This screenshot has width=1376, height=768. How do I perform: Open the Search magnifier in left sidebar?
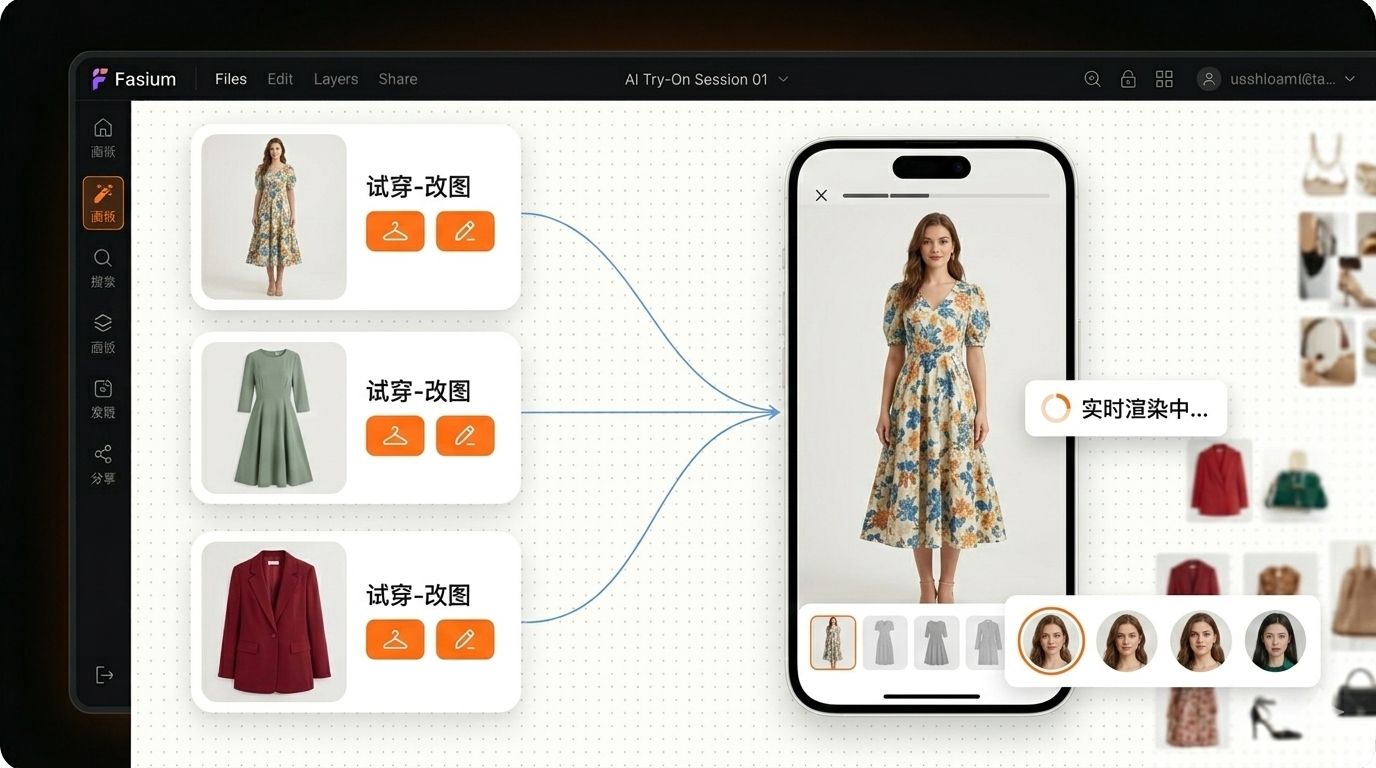pyautogui.click(x=103, y=258)
